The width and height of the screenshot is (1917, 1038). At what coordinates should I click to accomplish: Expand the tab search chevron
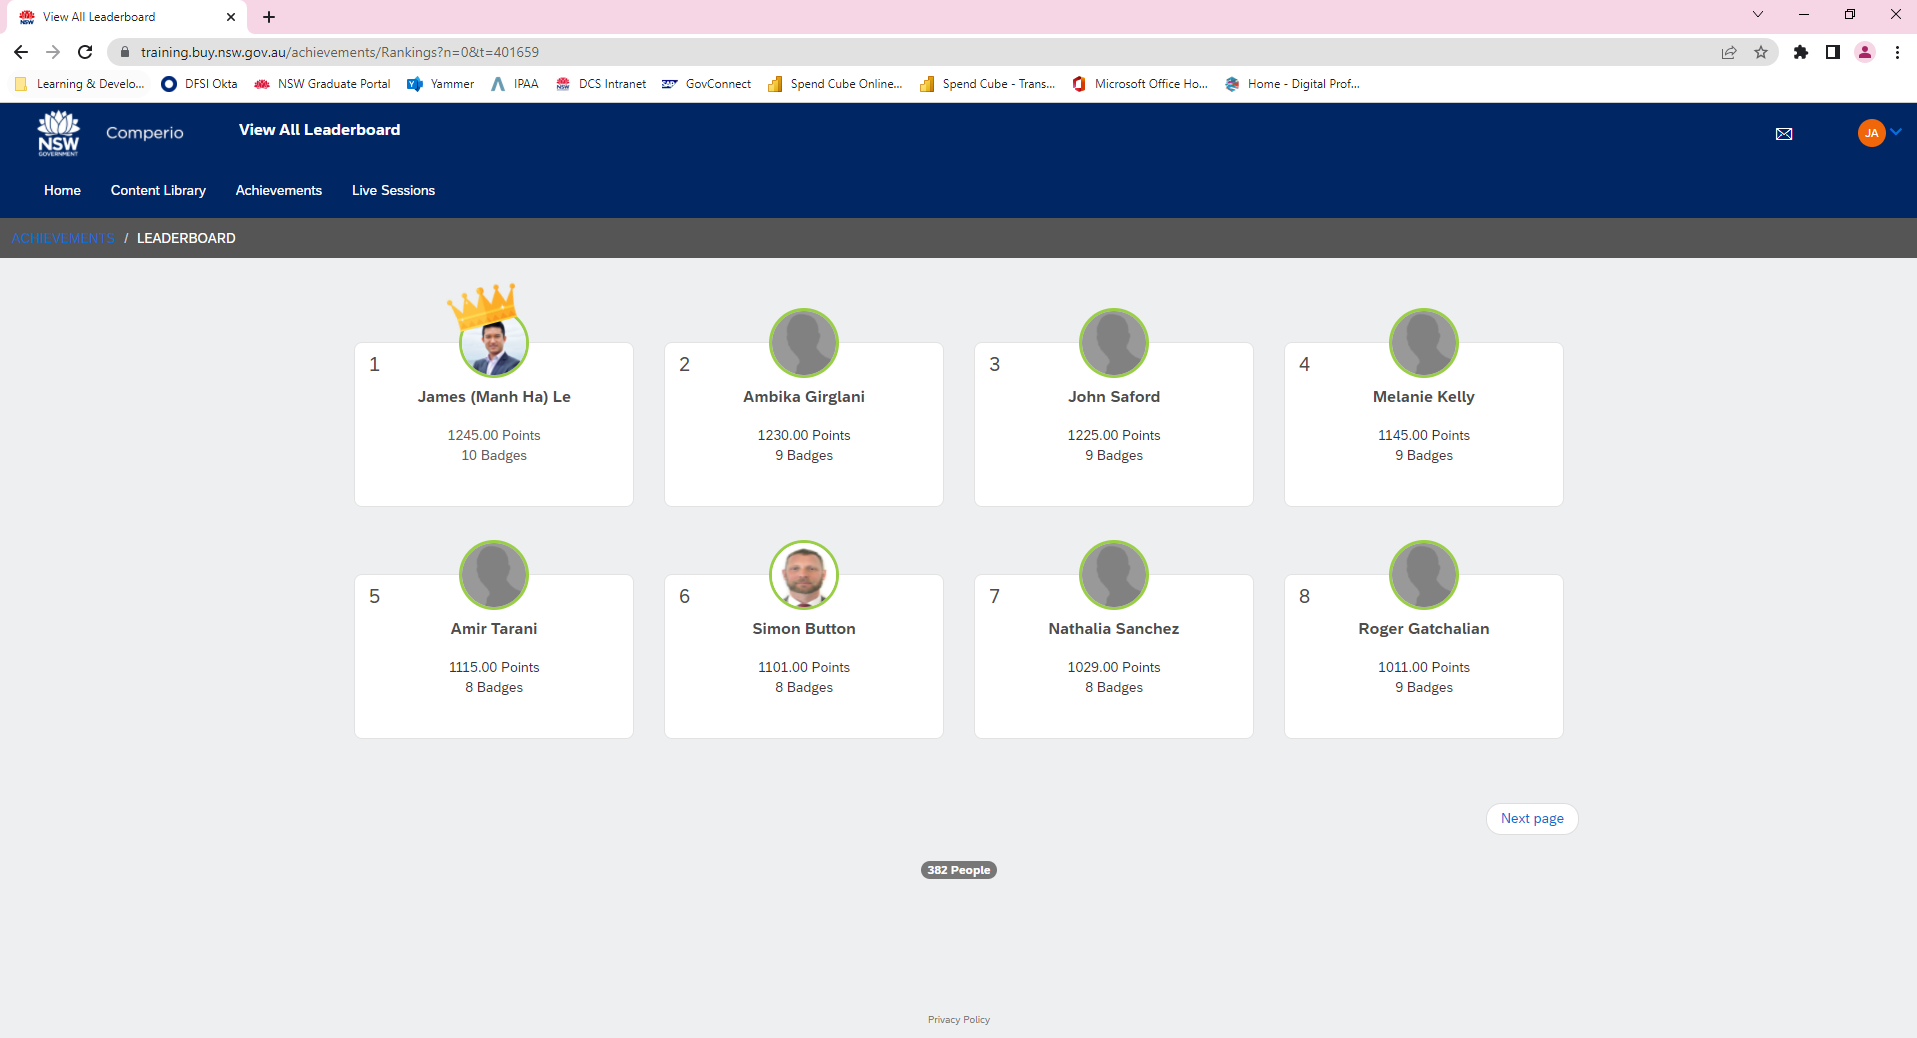[x=1758, y=15]
